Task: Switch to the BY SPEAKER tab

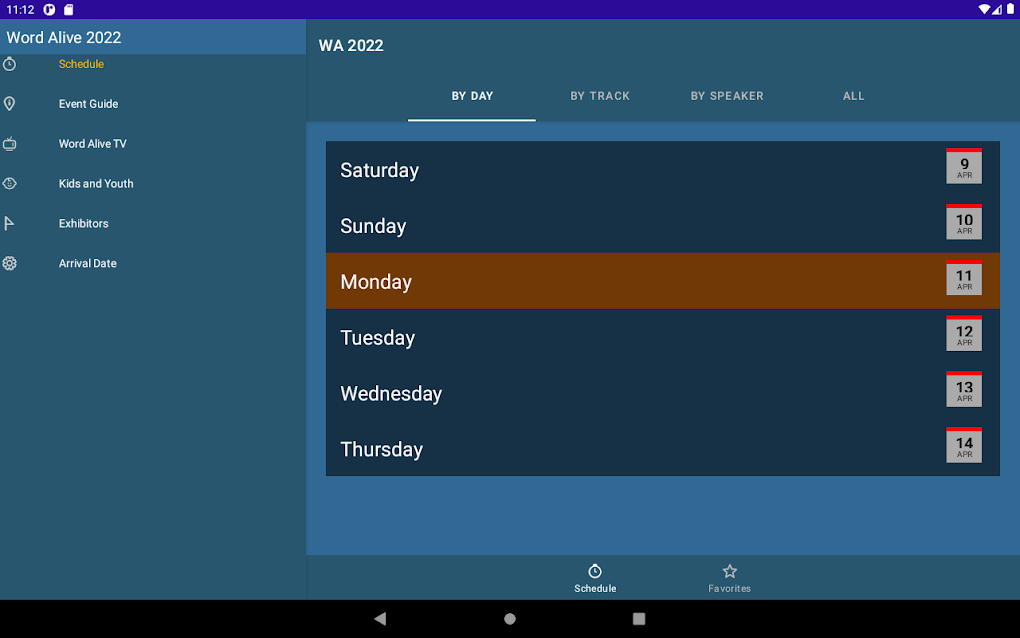Action: pyautogui.click(x=727, y=96)
